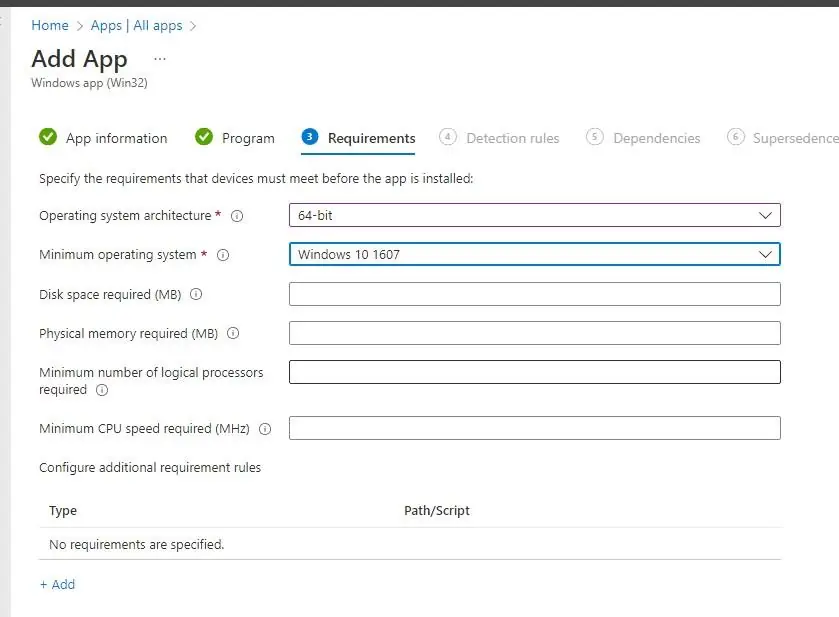Click the green check icon for Program
Screen dimensions: 839x617
tap(204, 137)
